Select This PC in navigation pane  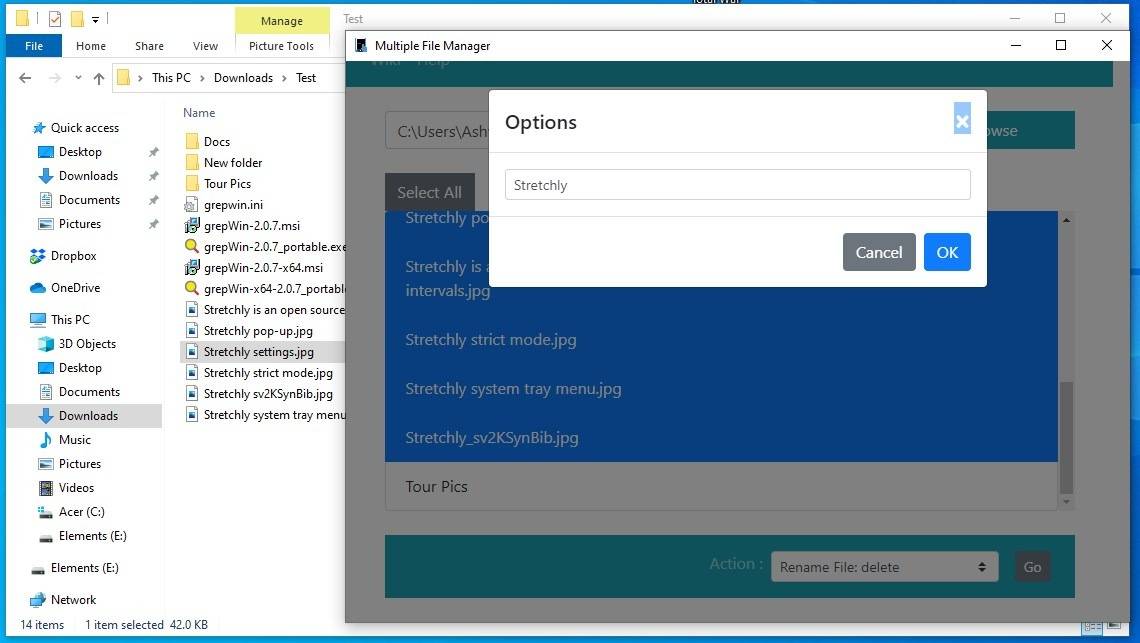coord(70,320)
